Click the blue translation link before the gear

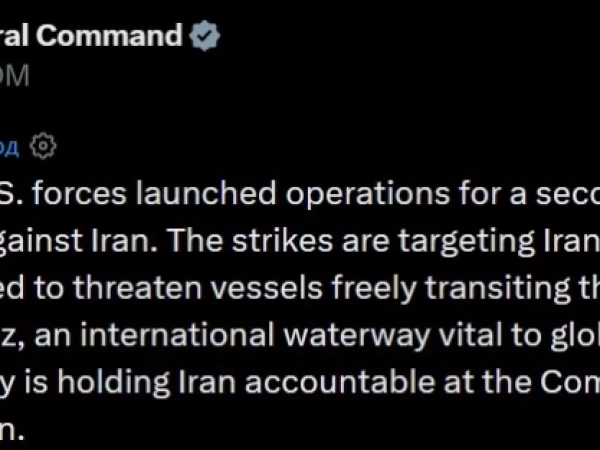(9, 147)
